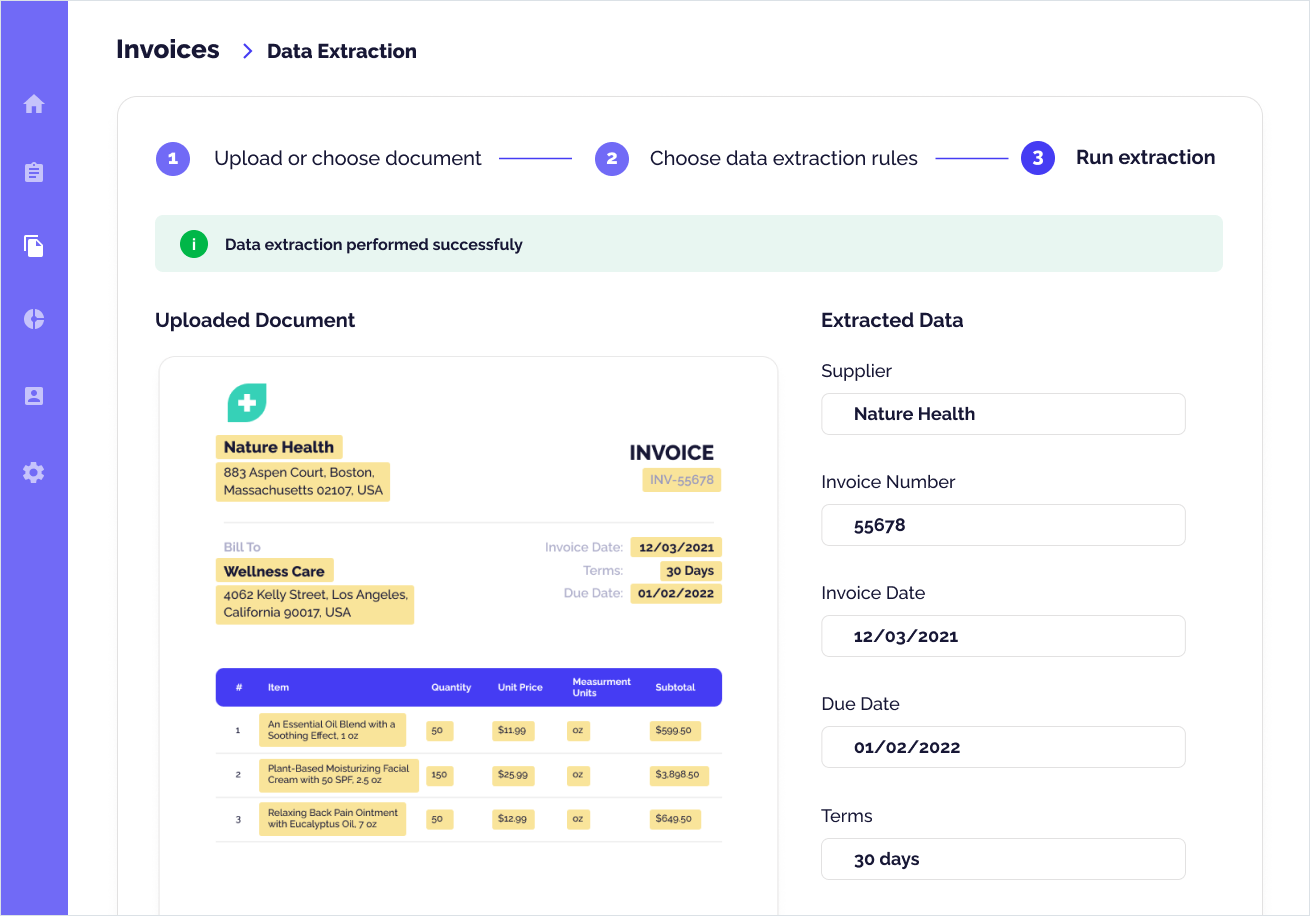Click the Extracted Data heading

[x=892, y=320]
